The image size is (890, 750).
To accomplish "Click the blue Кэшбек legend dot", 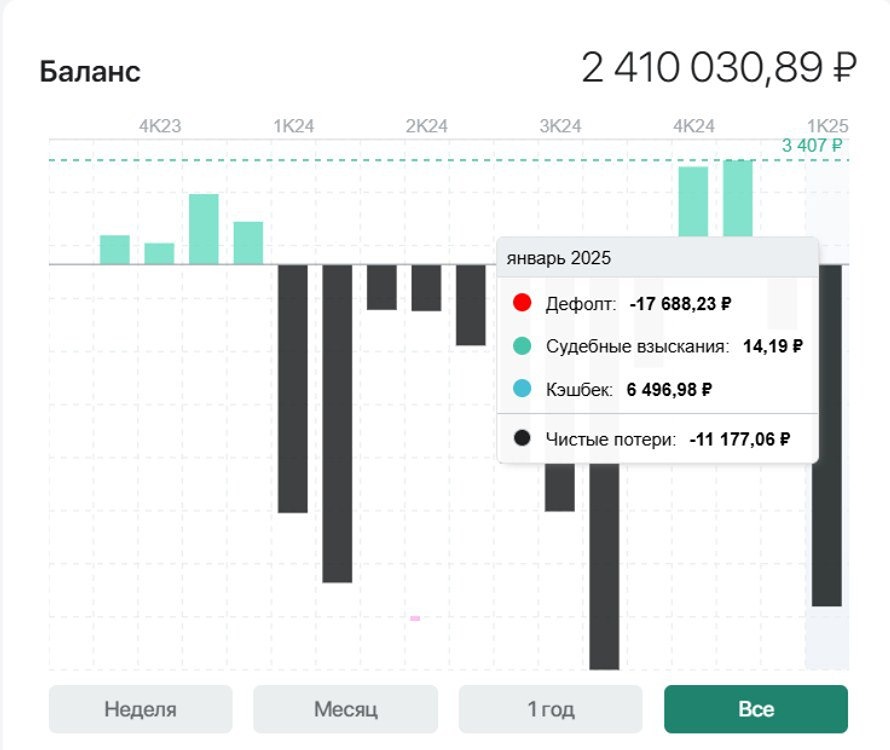I will click(521, 389).
